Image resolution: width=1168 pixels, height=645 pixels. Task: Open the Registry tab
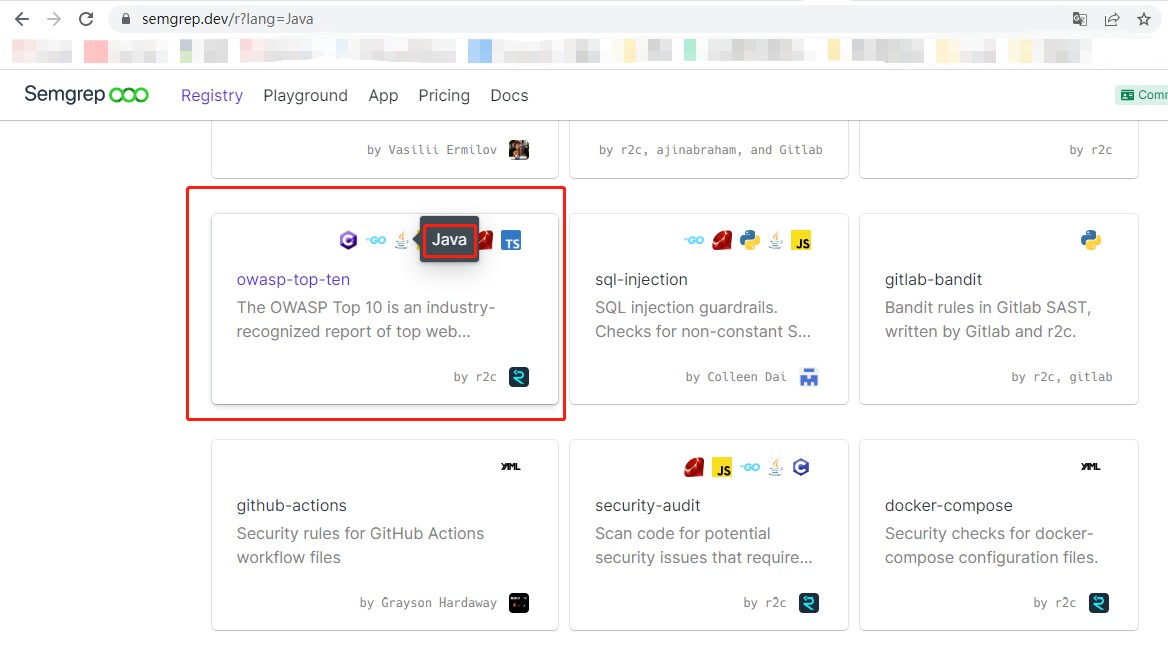pyautogui.click(x=212, y=95)
